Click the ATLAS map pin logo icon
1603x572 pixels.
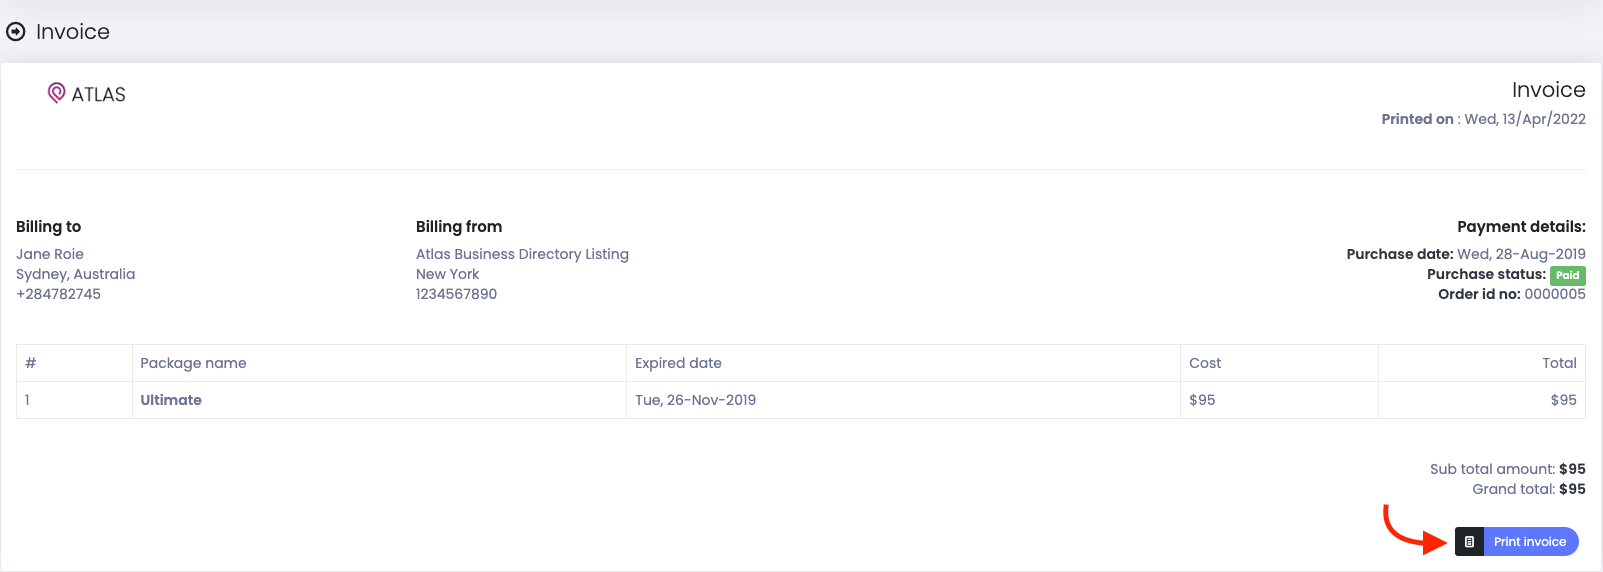pyautogui.click(x=57, y=93)
